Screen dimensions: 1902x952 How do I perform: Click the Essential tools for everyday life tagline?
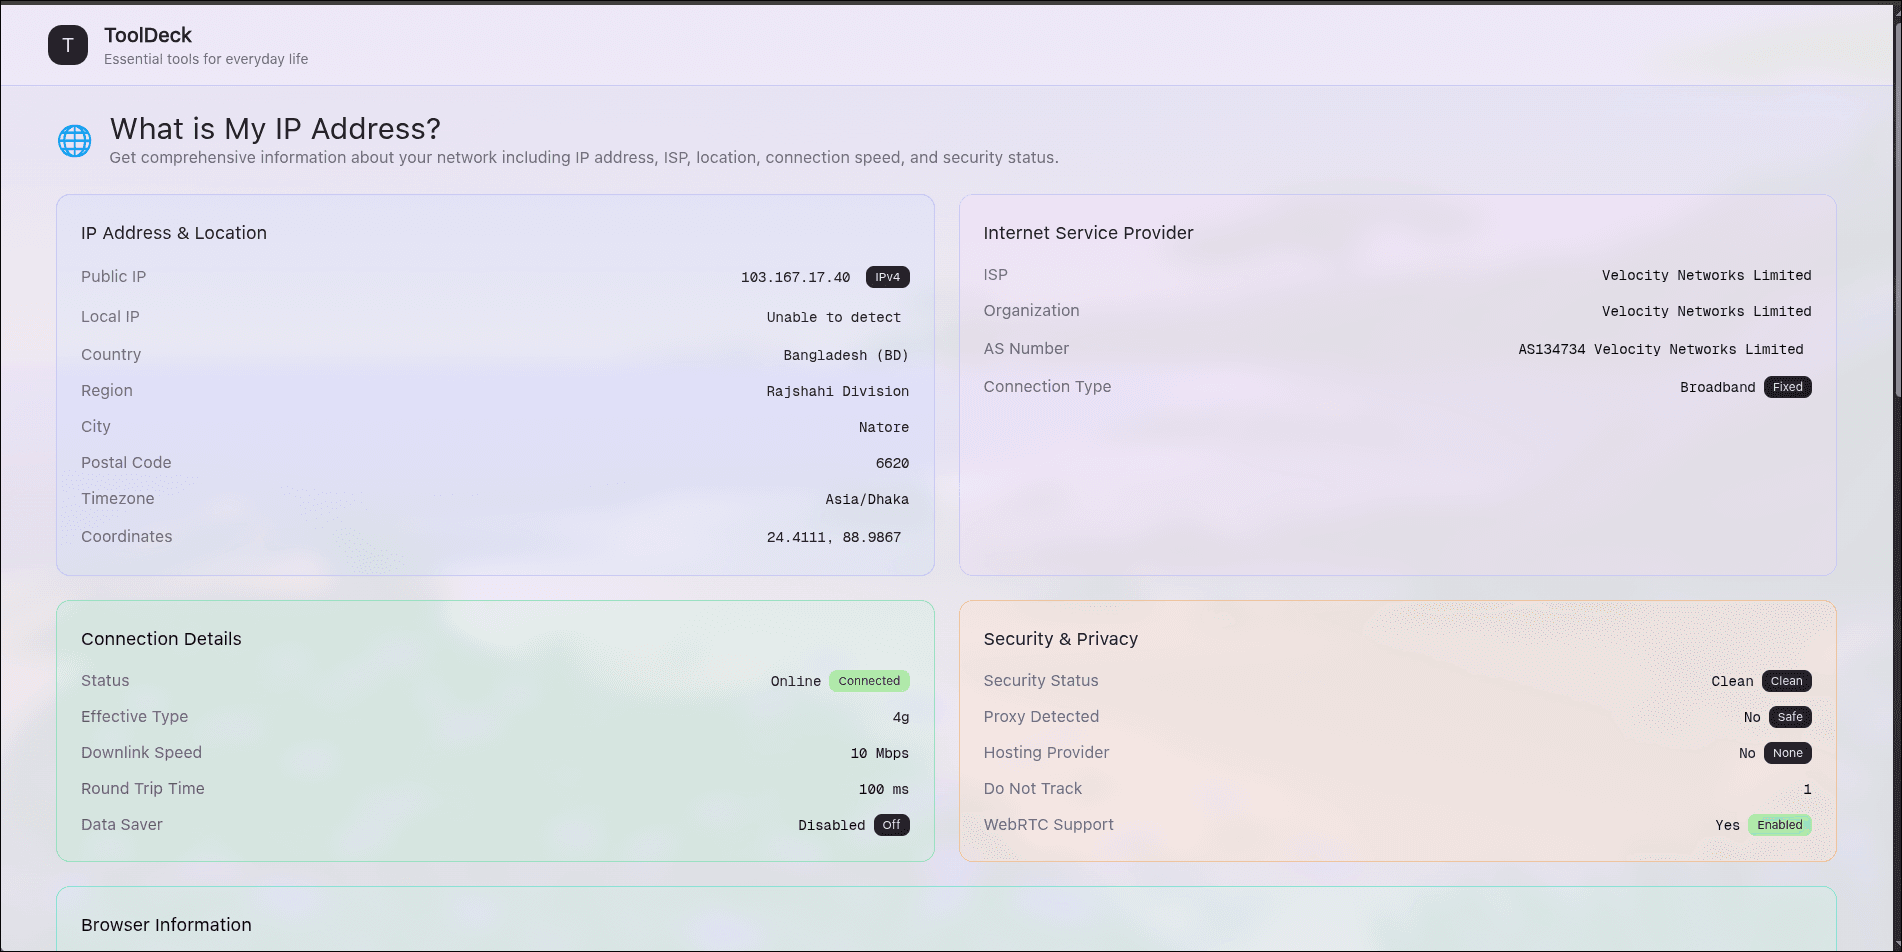(206, 59)
